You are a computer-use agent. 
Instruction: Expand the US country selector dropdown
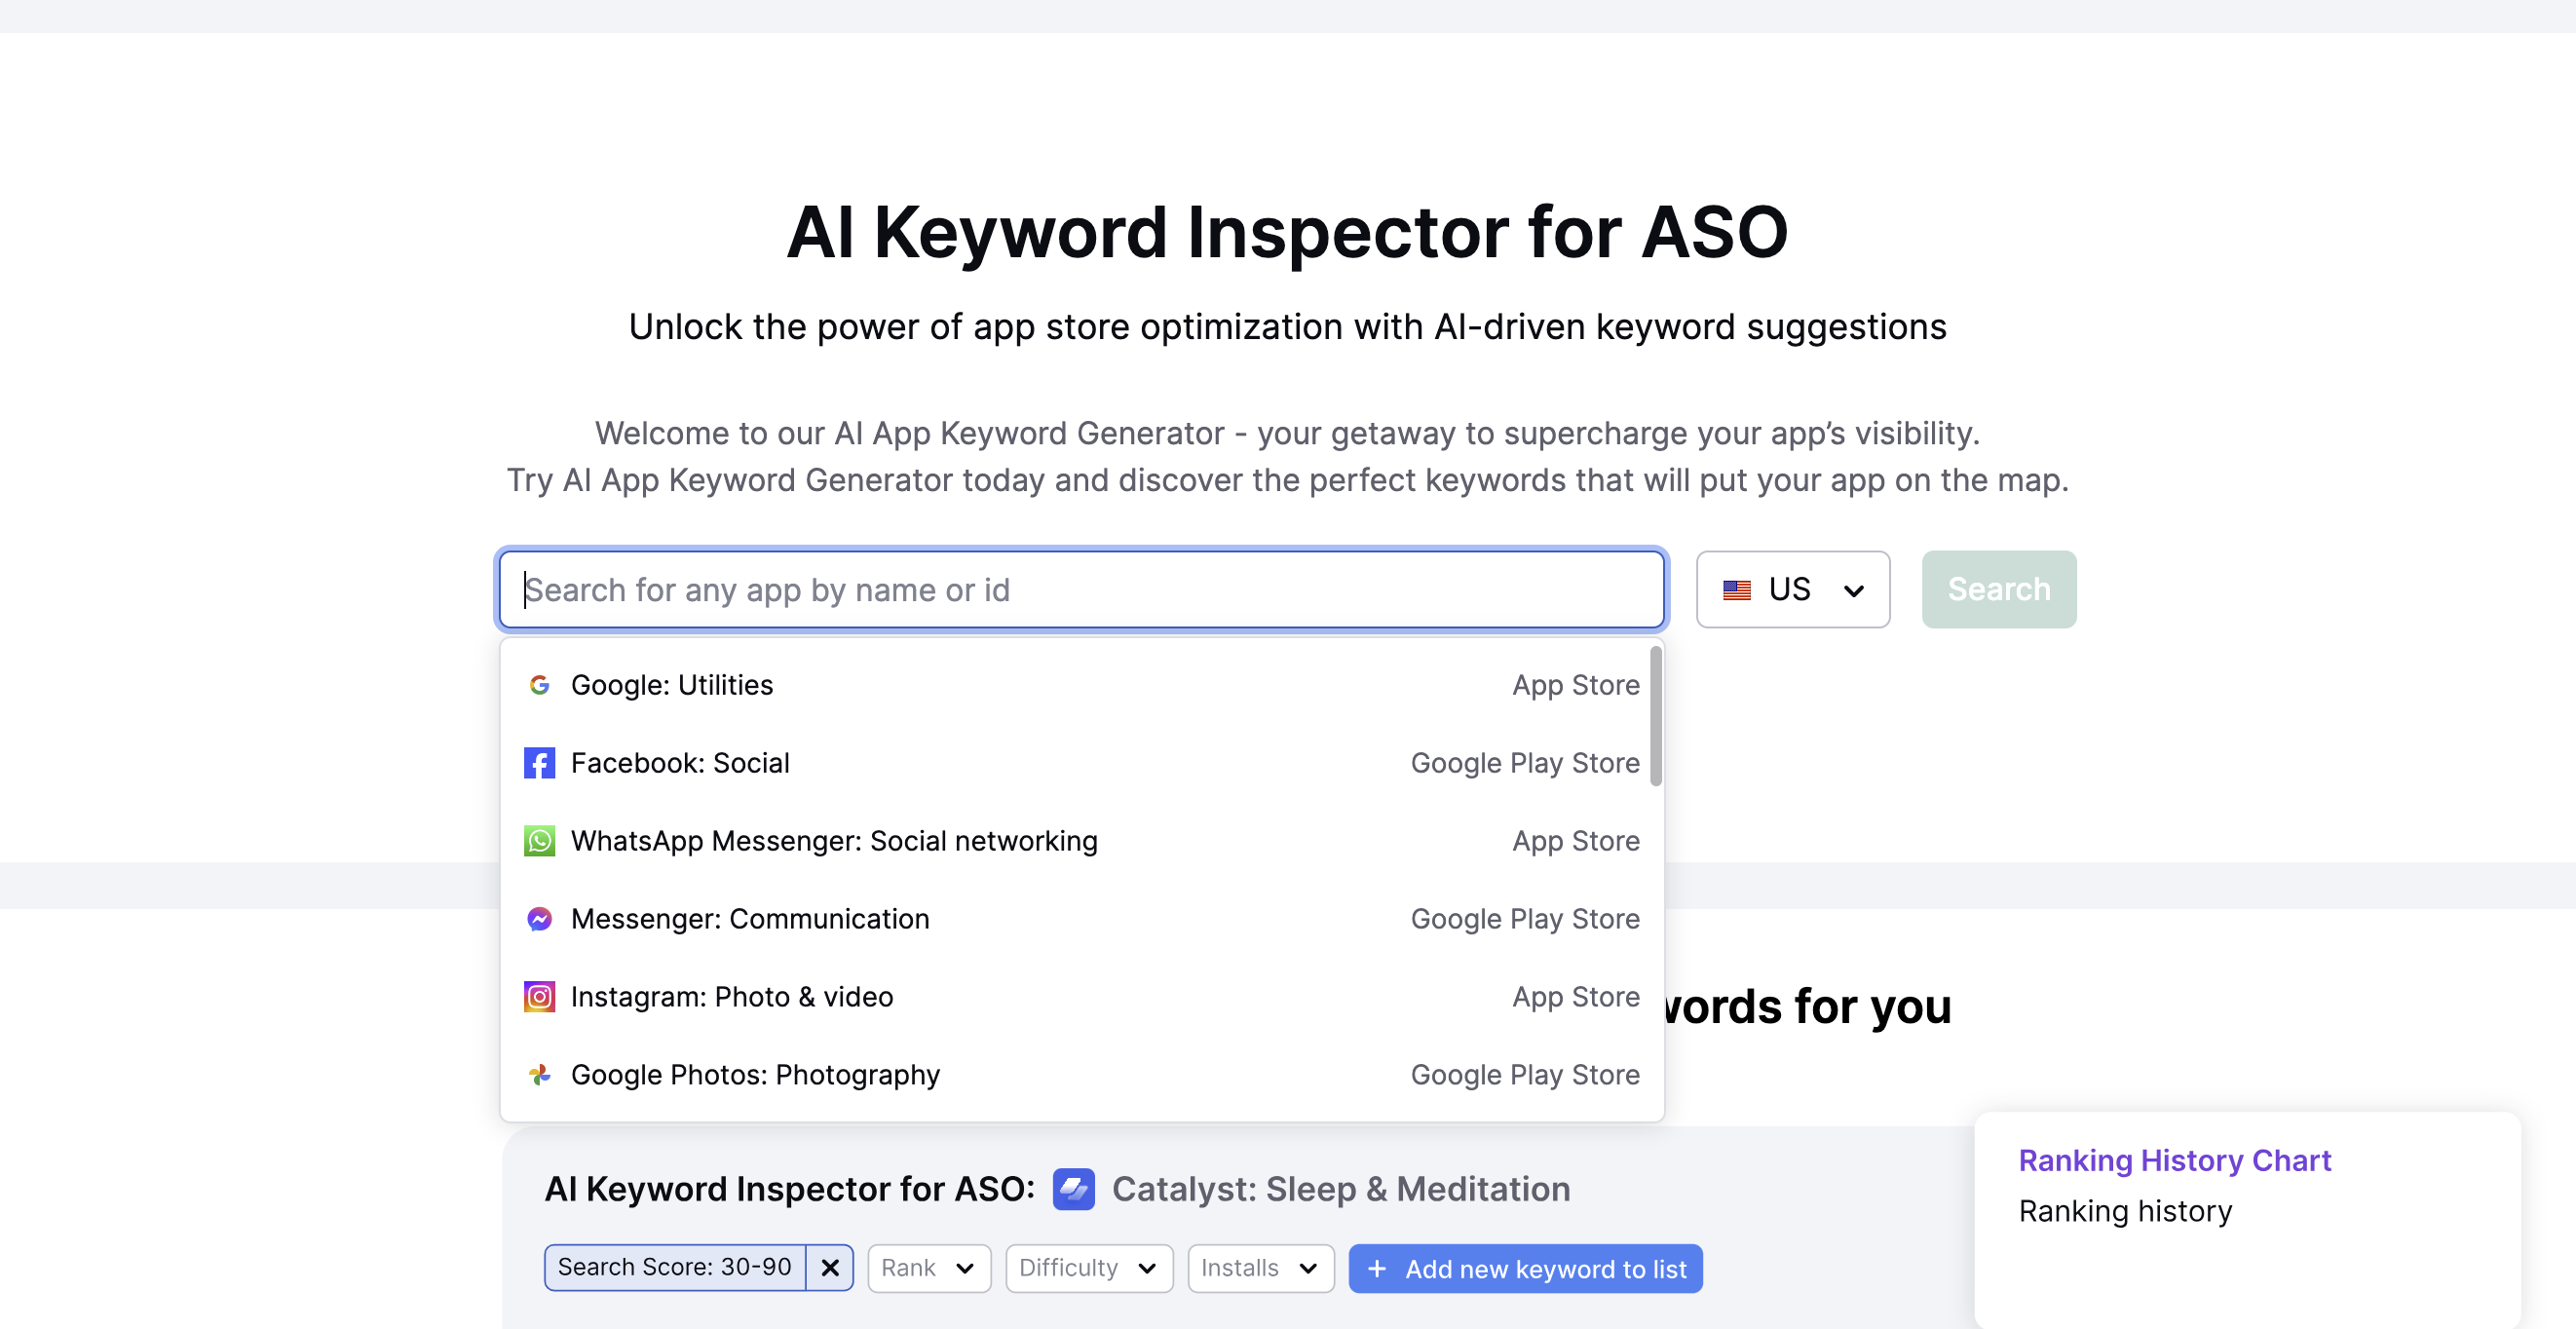(x=1792, y=589)
